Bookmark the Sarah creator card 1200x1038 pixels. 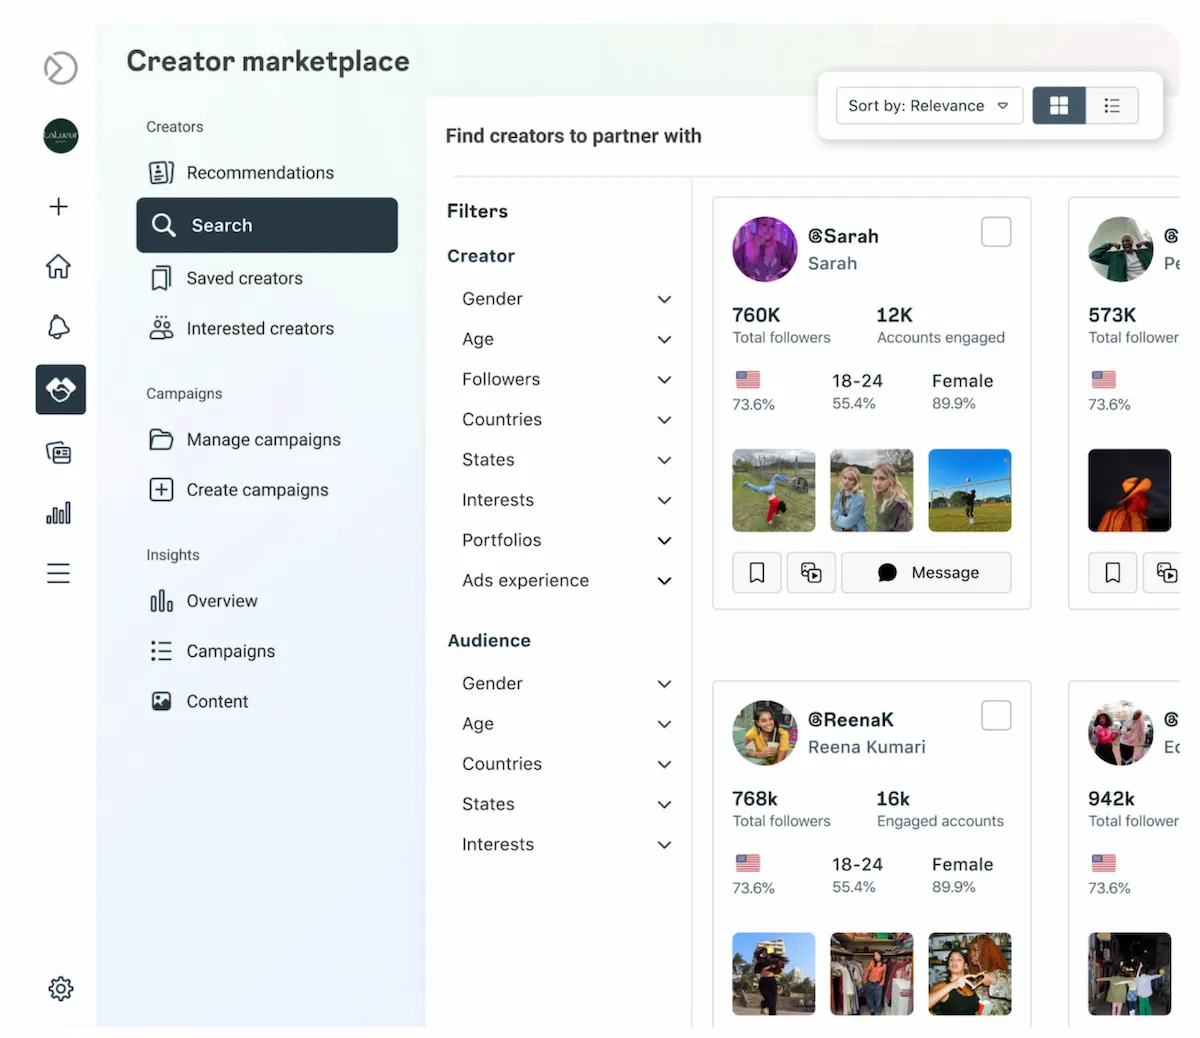click(x=757, y=572)
